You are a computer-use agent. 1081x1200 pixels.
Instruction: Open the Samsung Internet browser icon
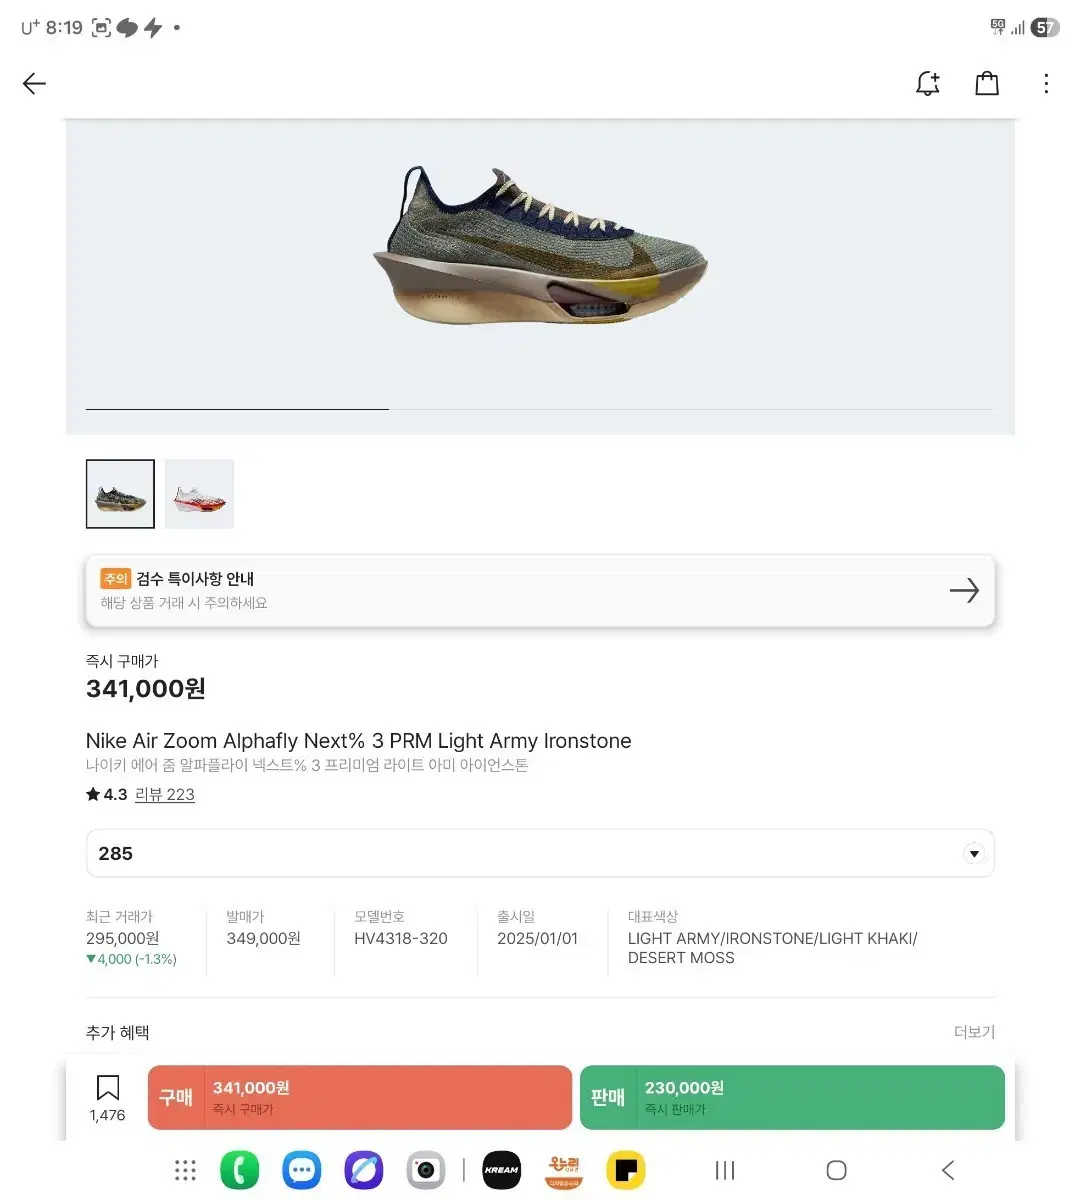[364, 1170]
